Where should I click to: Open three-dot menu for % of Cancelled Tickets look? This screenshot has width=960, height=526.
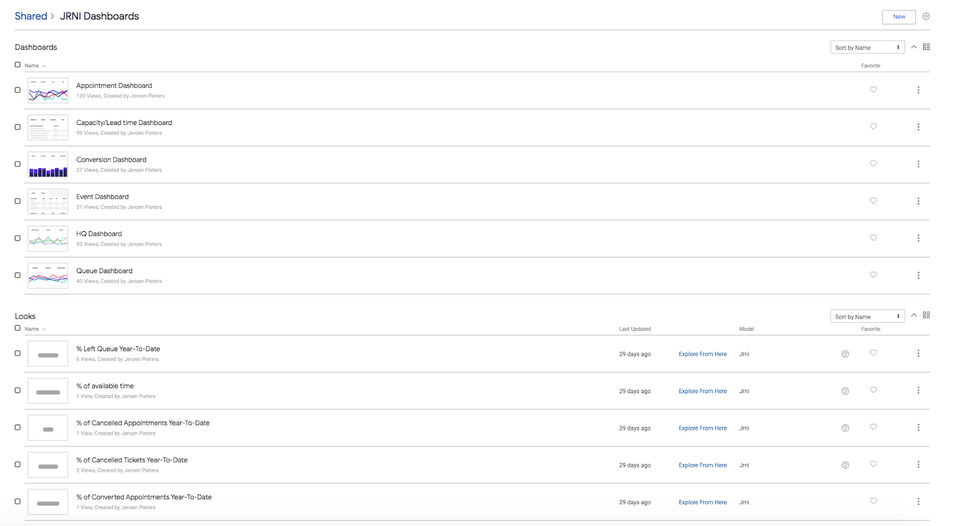(x=918, y=465)
